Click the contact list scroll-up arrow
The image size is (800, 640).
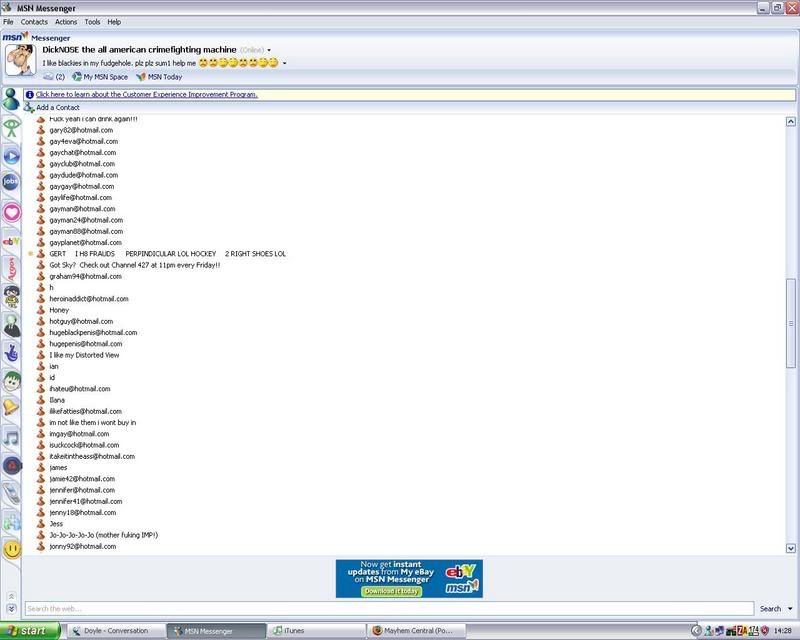pyautogui.click(x=791, y=121)
